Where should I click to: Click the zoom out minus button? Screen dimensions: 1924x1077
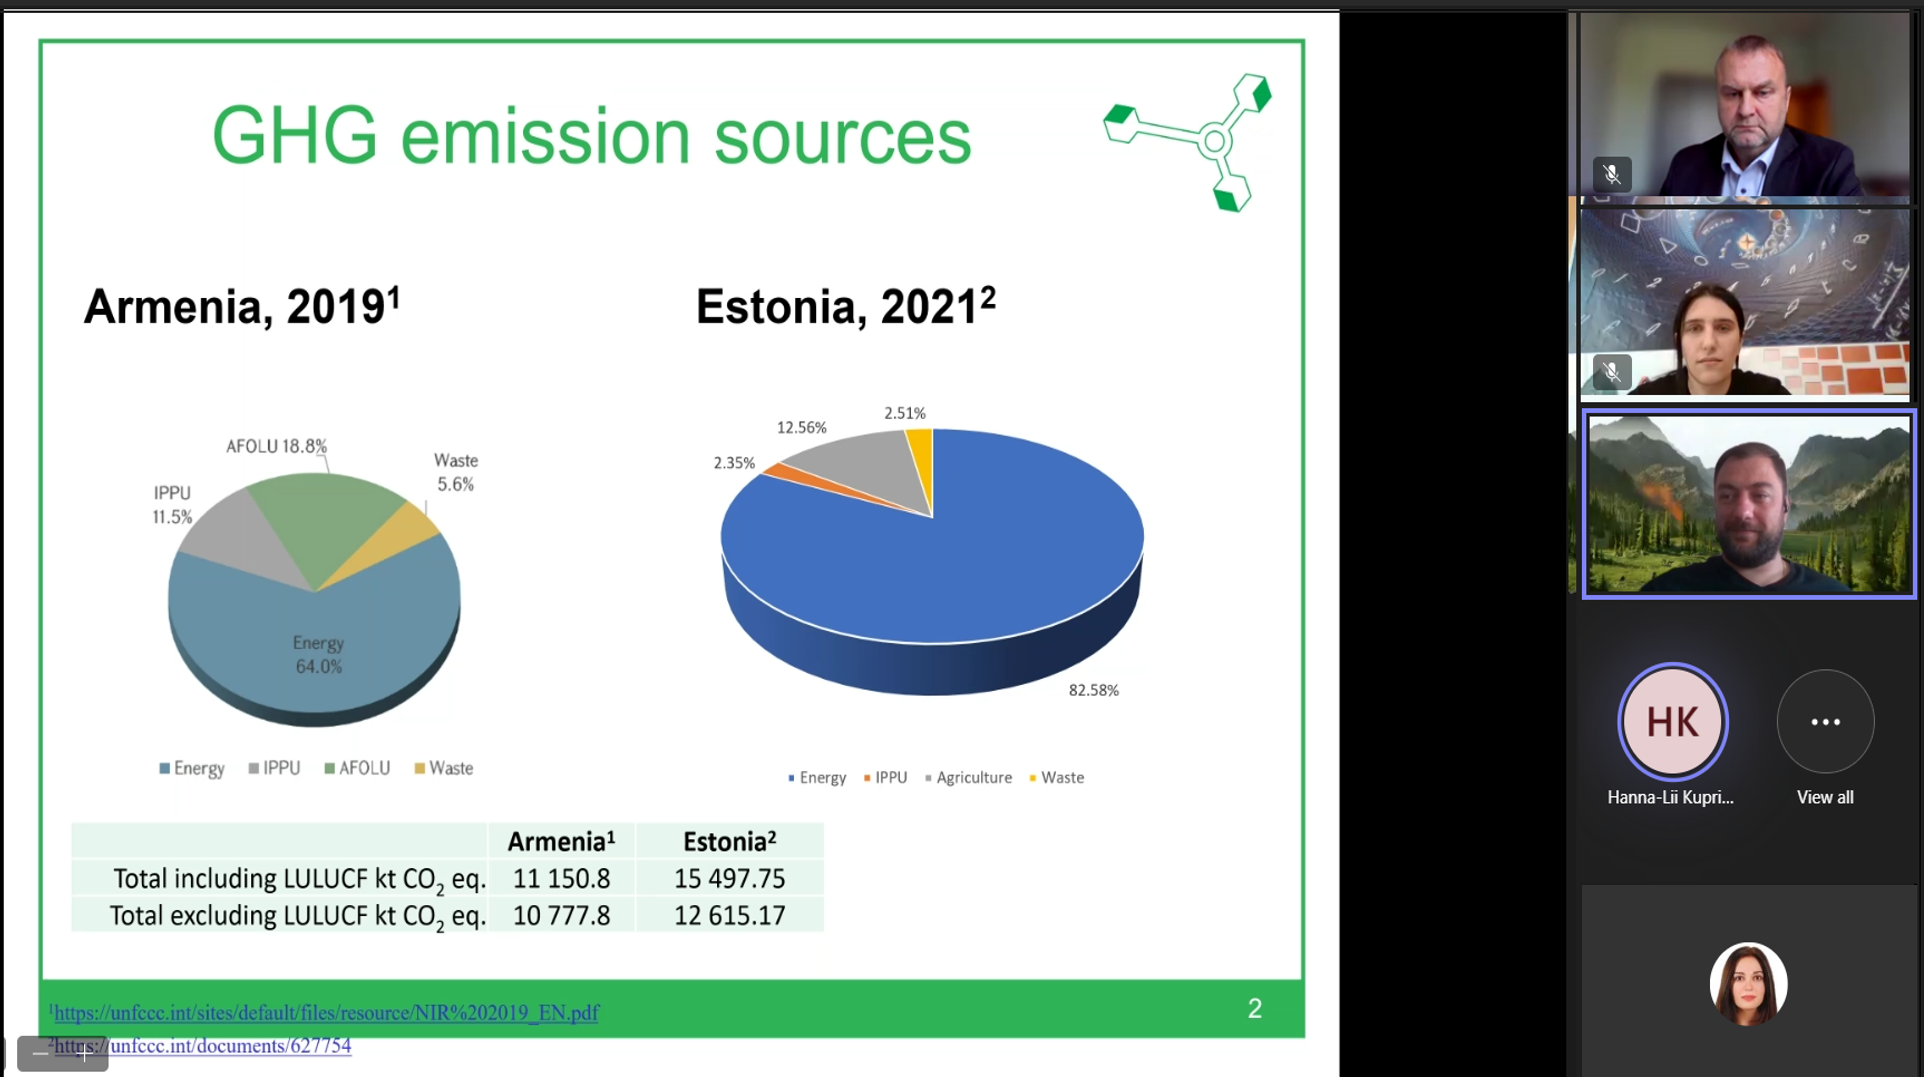click(40, 1053)
